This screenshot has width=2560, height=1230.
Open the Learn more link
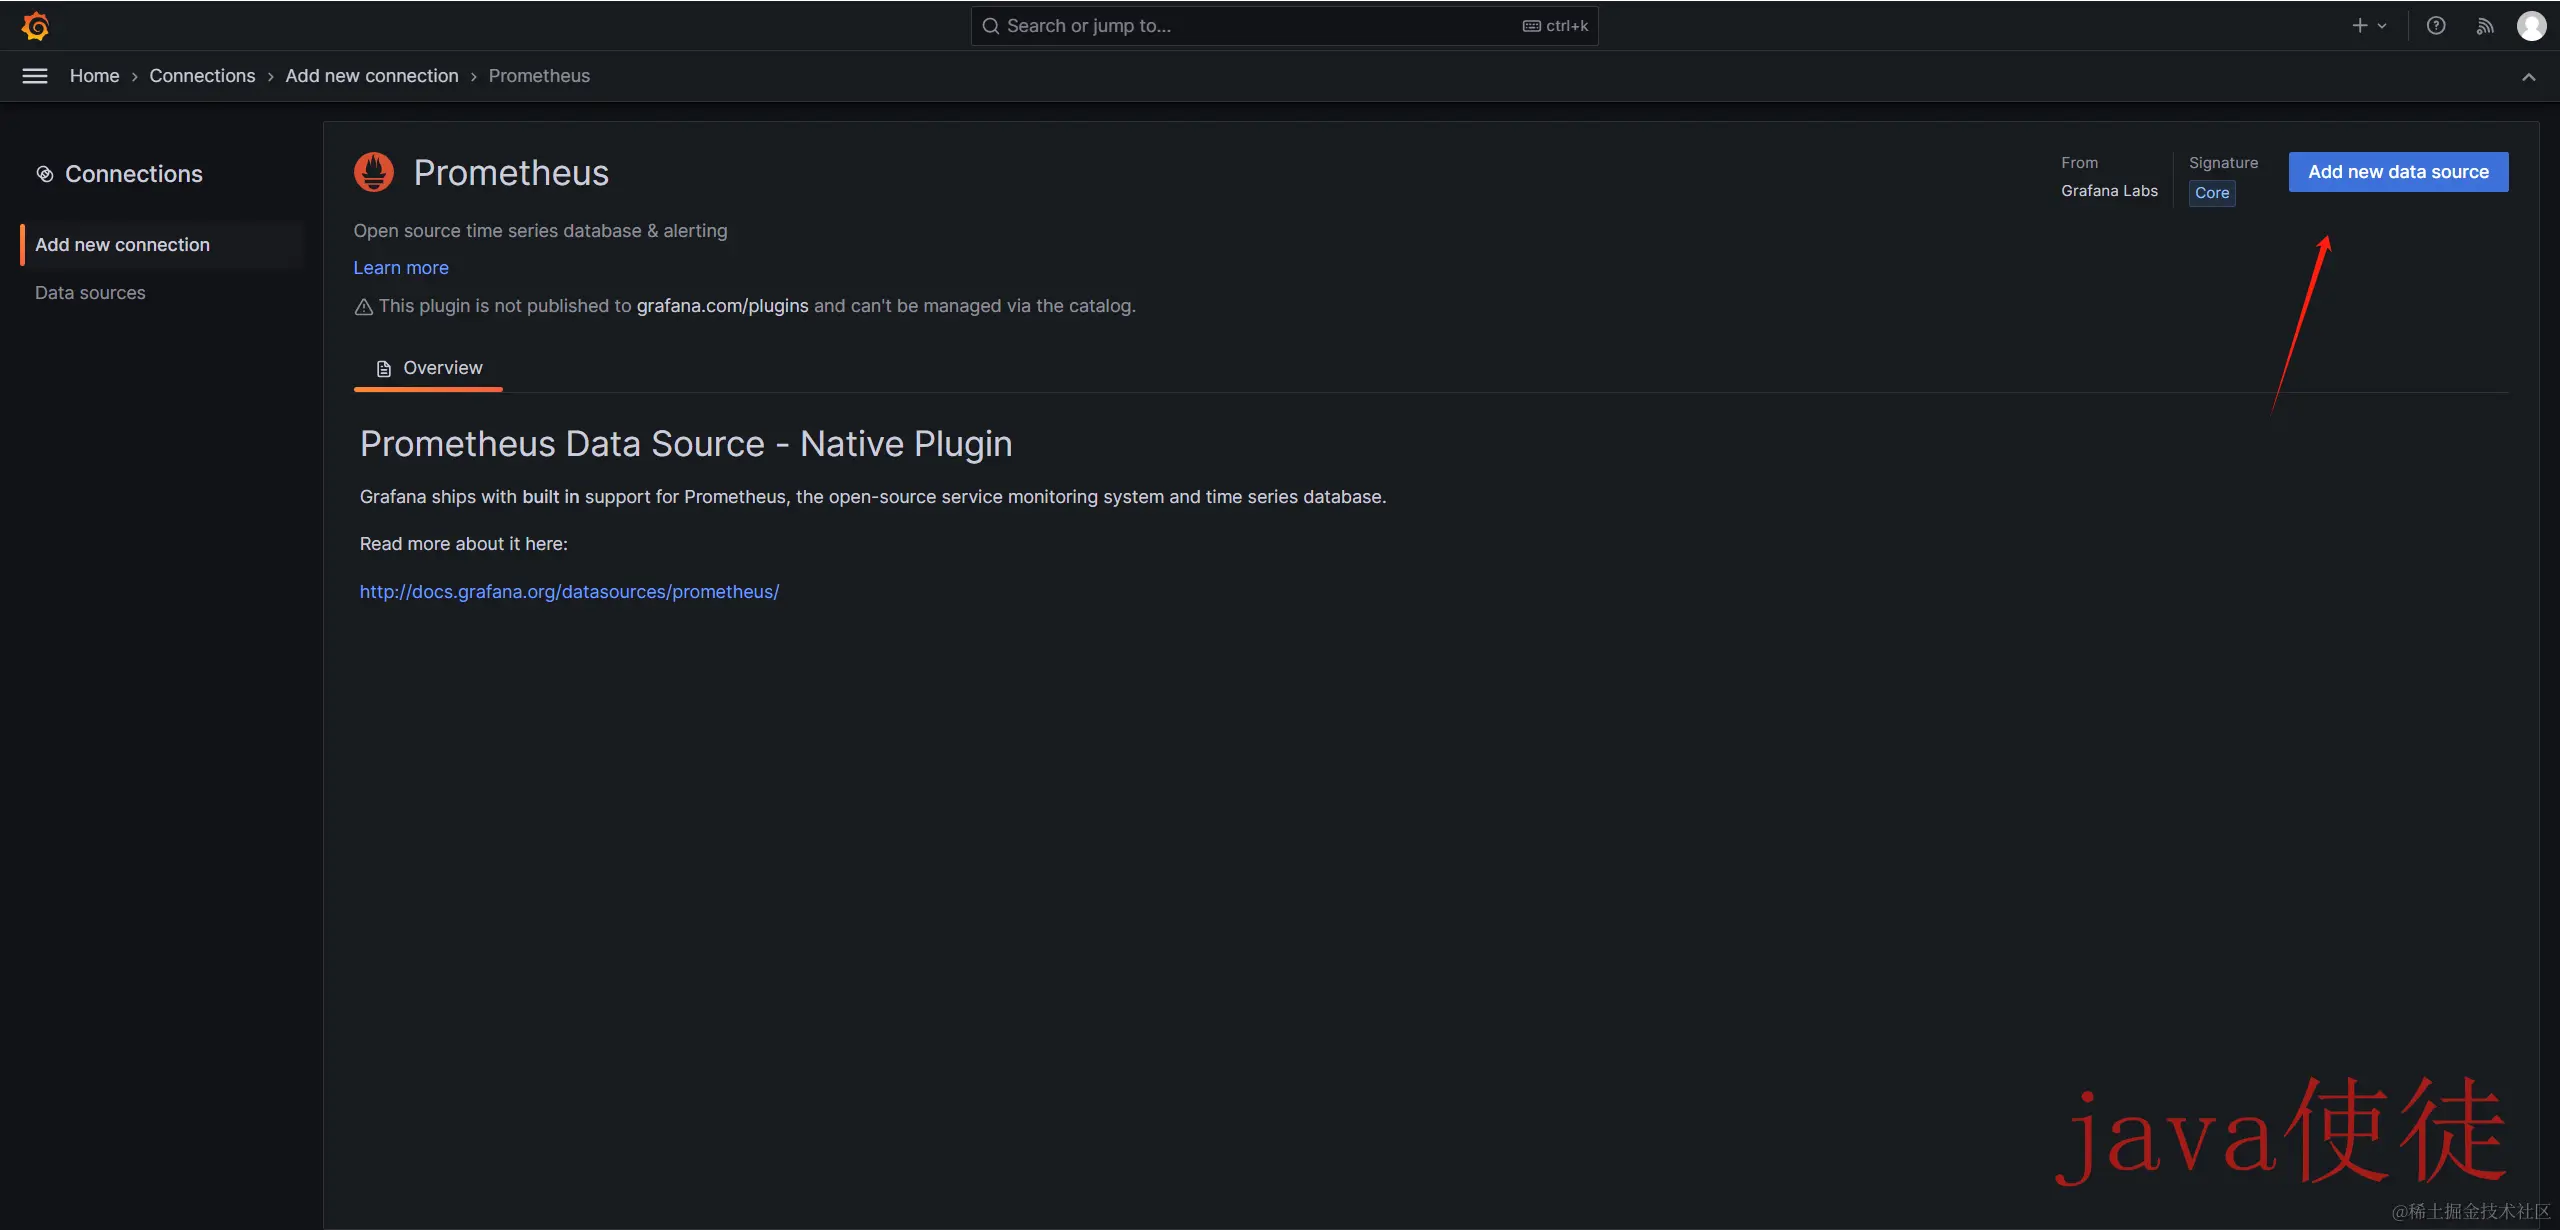tap(401, 268)
